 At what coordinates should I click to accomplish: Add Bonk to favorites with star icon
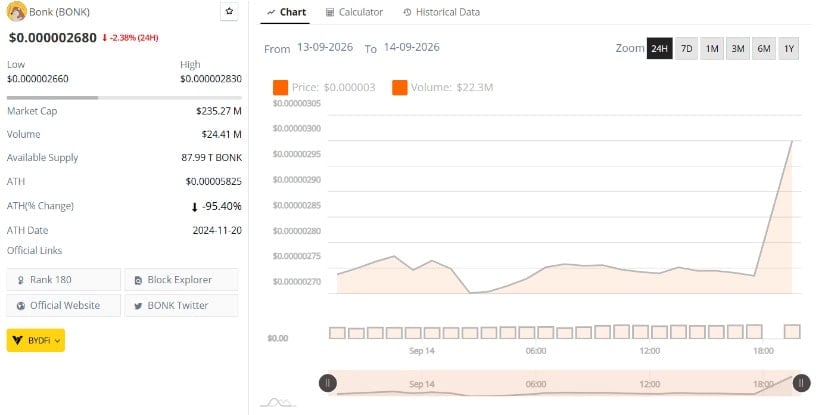229,12
